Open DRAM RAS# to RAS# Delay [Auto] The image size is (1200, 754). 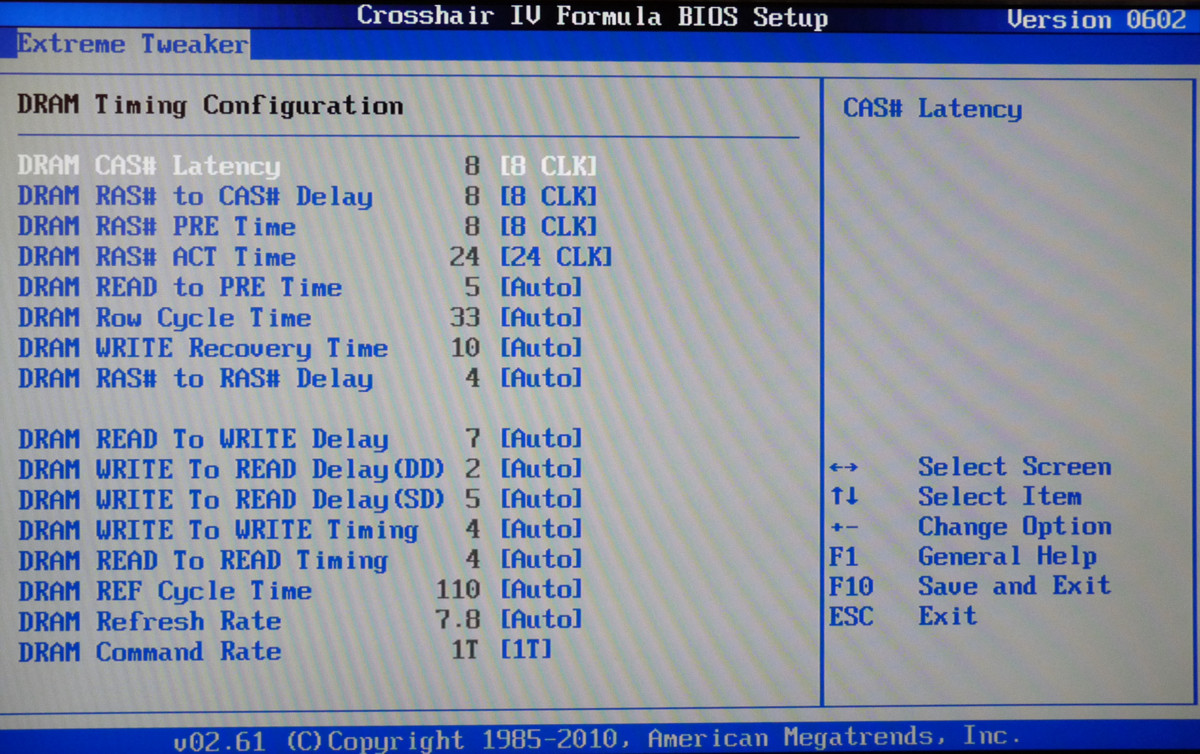pyautogui.click(x=541, y=378)
